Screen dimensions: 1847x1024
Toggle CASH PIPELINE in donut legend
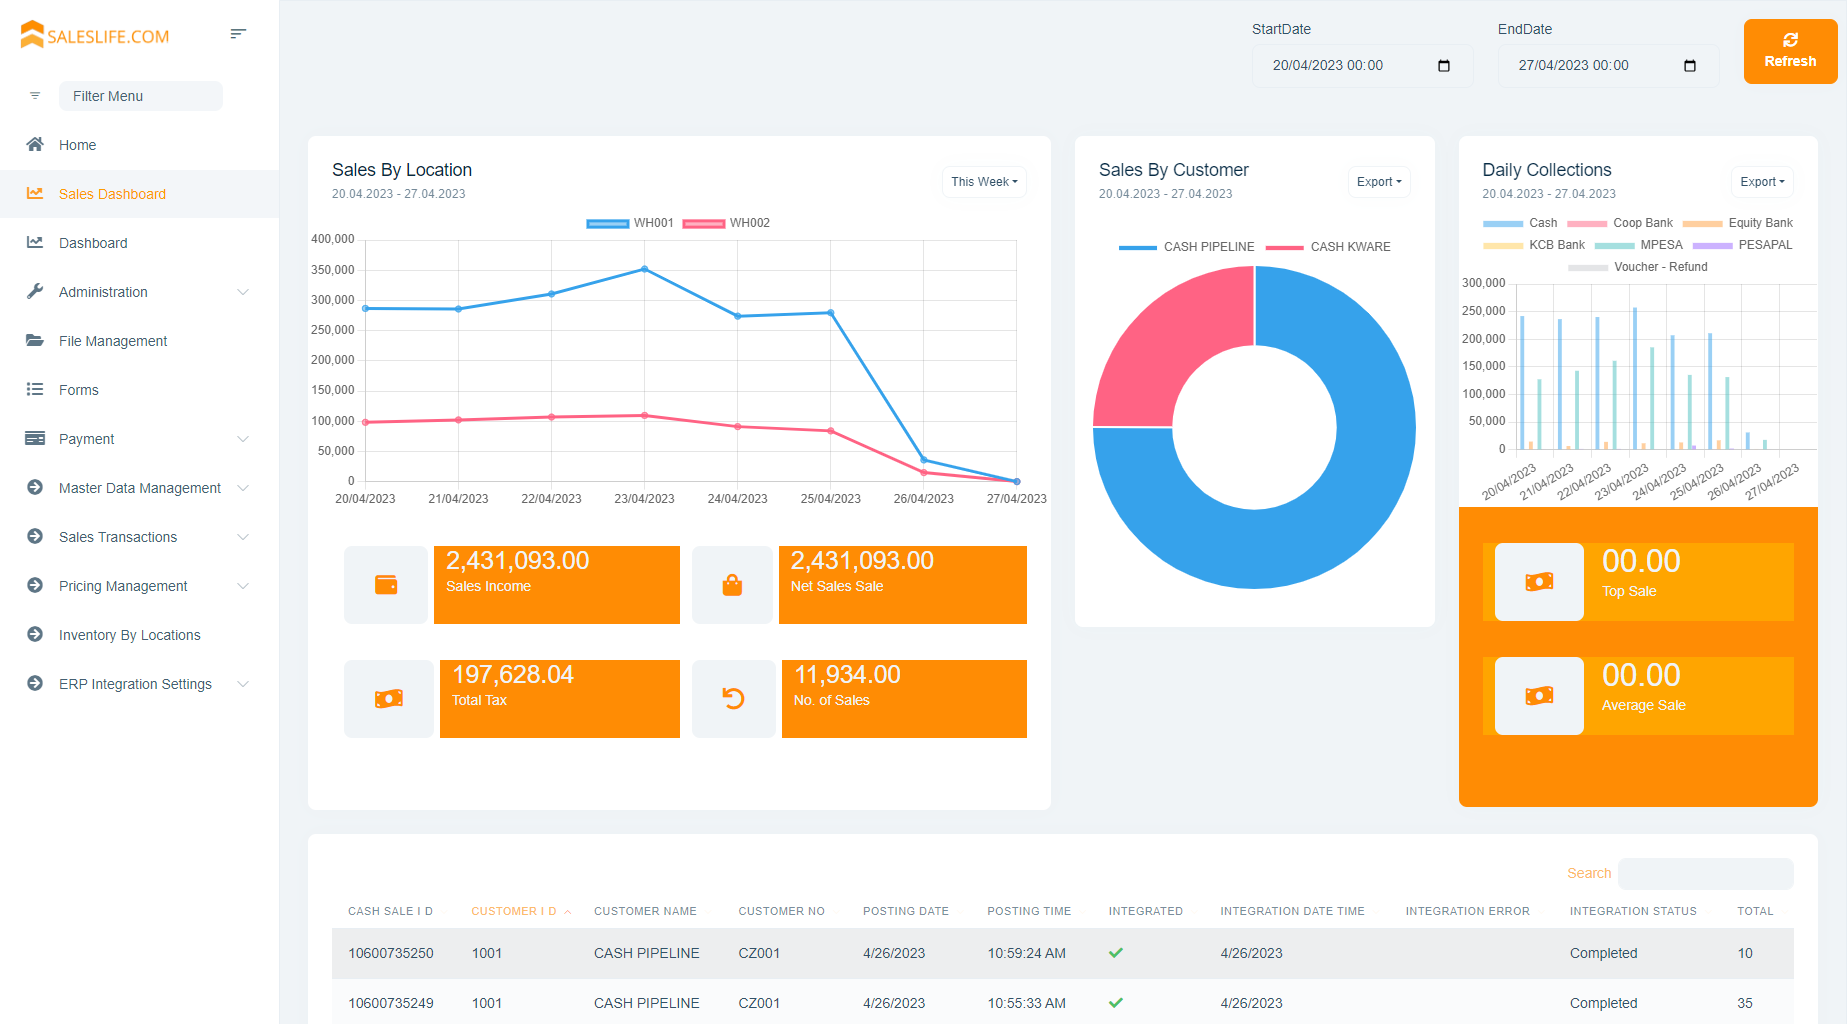[x=1186, y=247]
